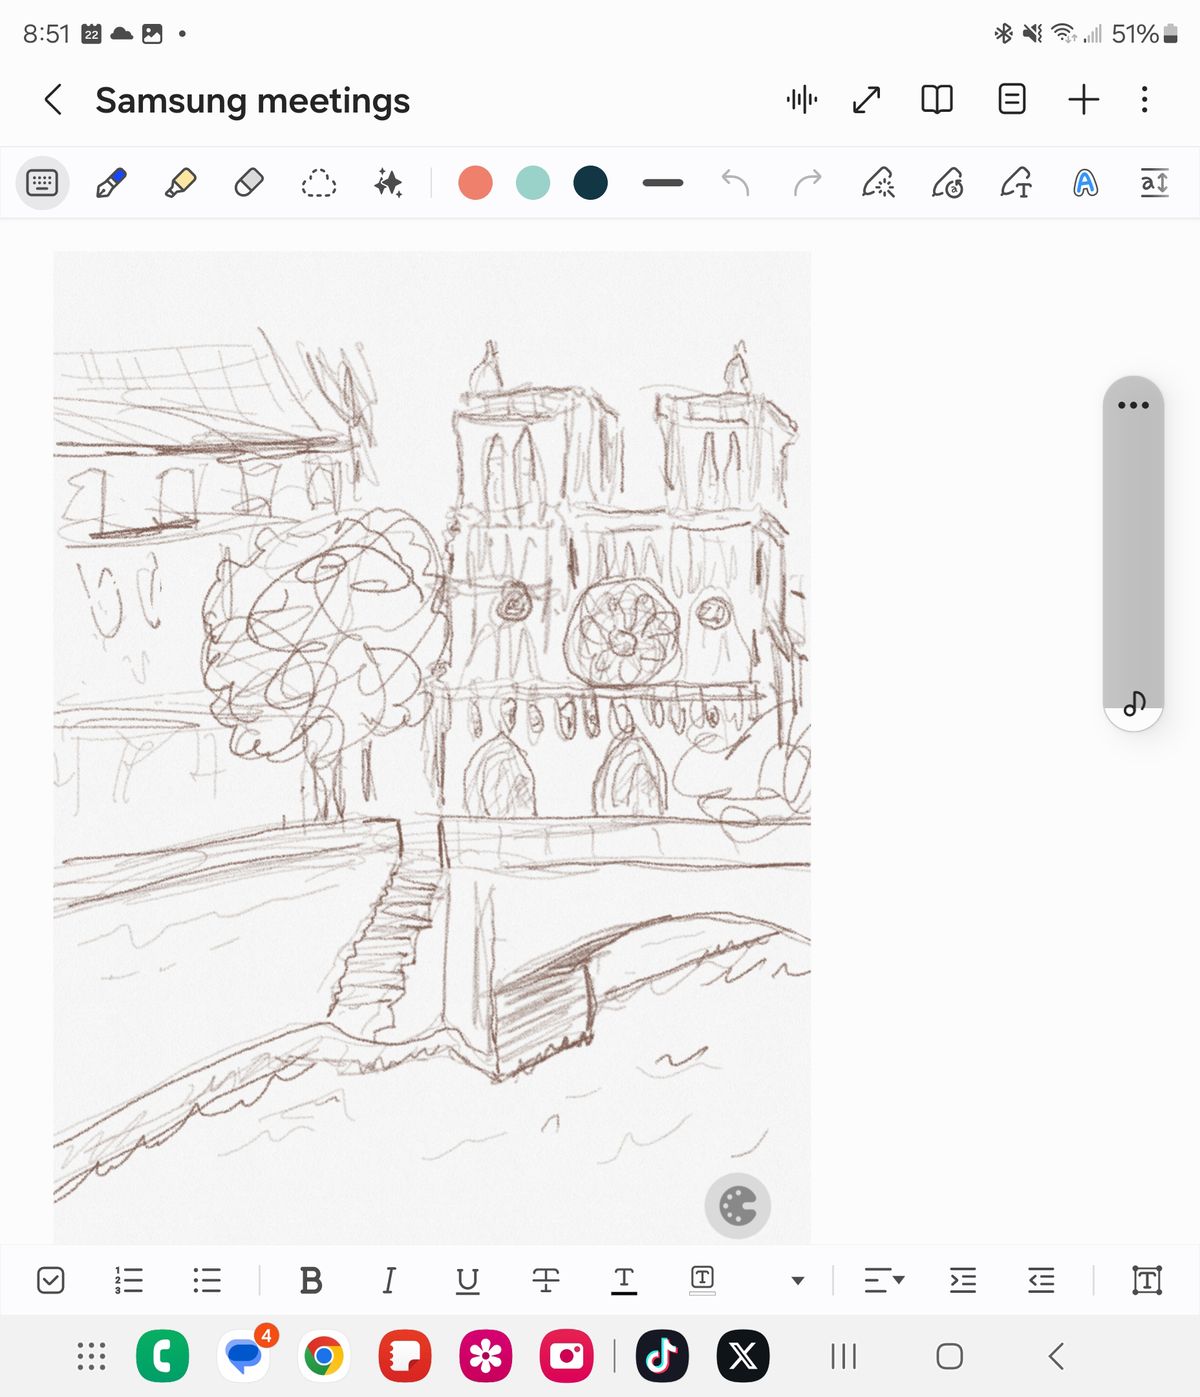1200x1397 pixels.
Task: Open reading mode book icon
Action: click(x=937, y=99)
